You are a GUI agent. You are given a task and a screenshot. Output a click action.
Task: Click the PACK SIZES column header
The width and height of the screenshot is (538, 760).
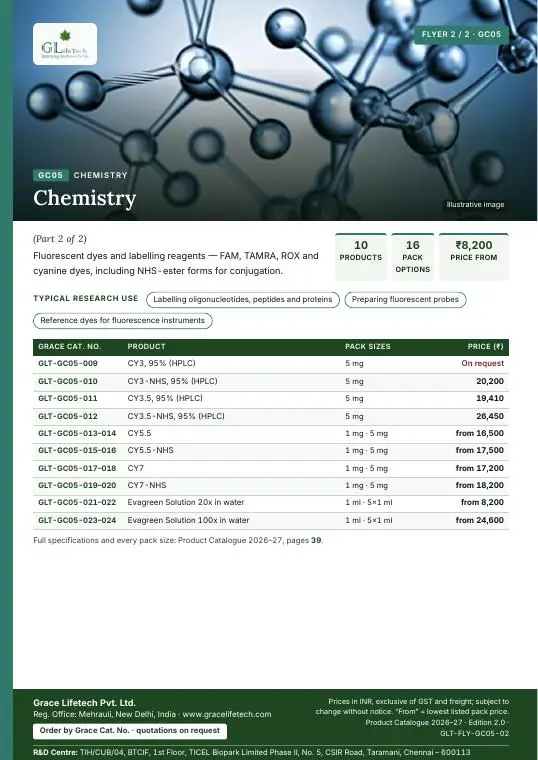(x=368, y=347)
